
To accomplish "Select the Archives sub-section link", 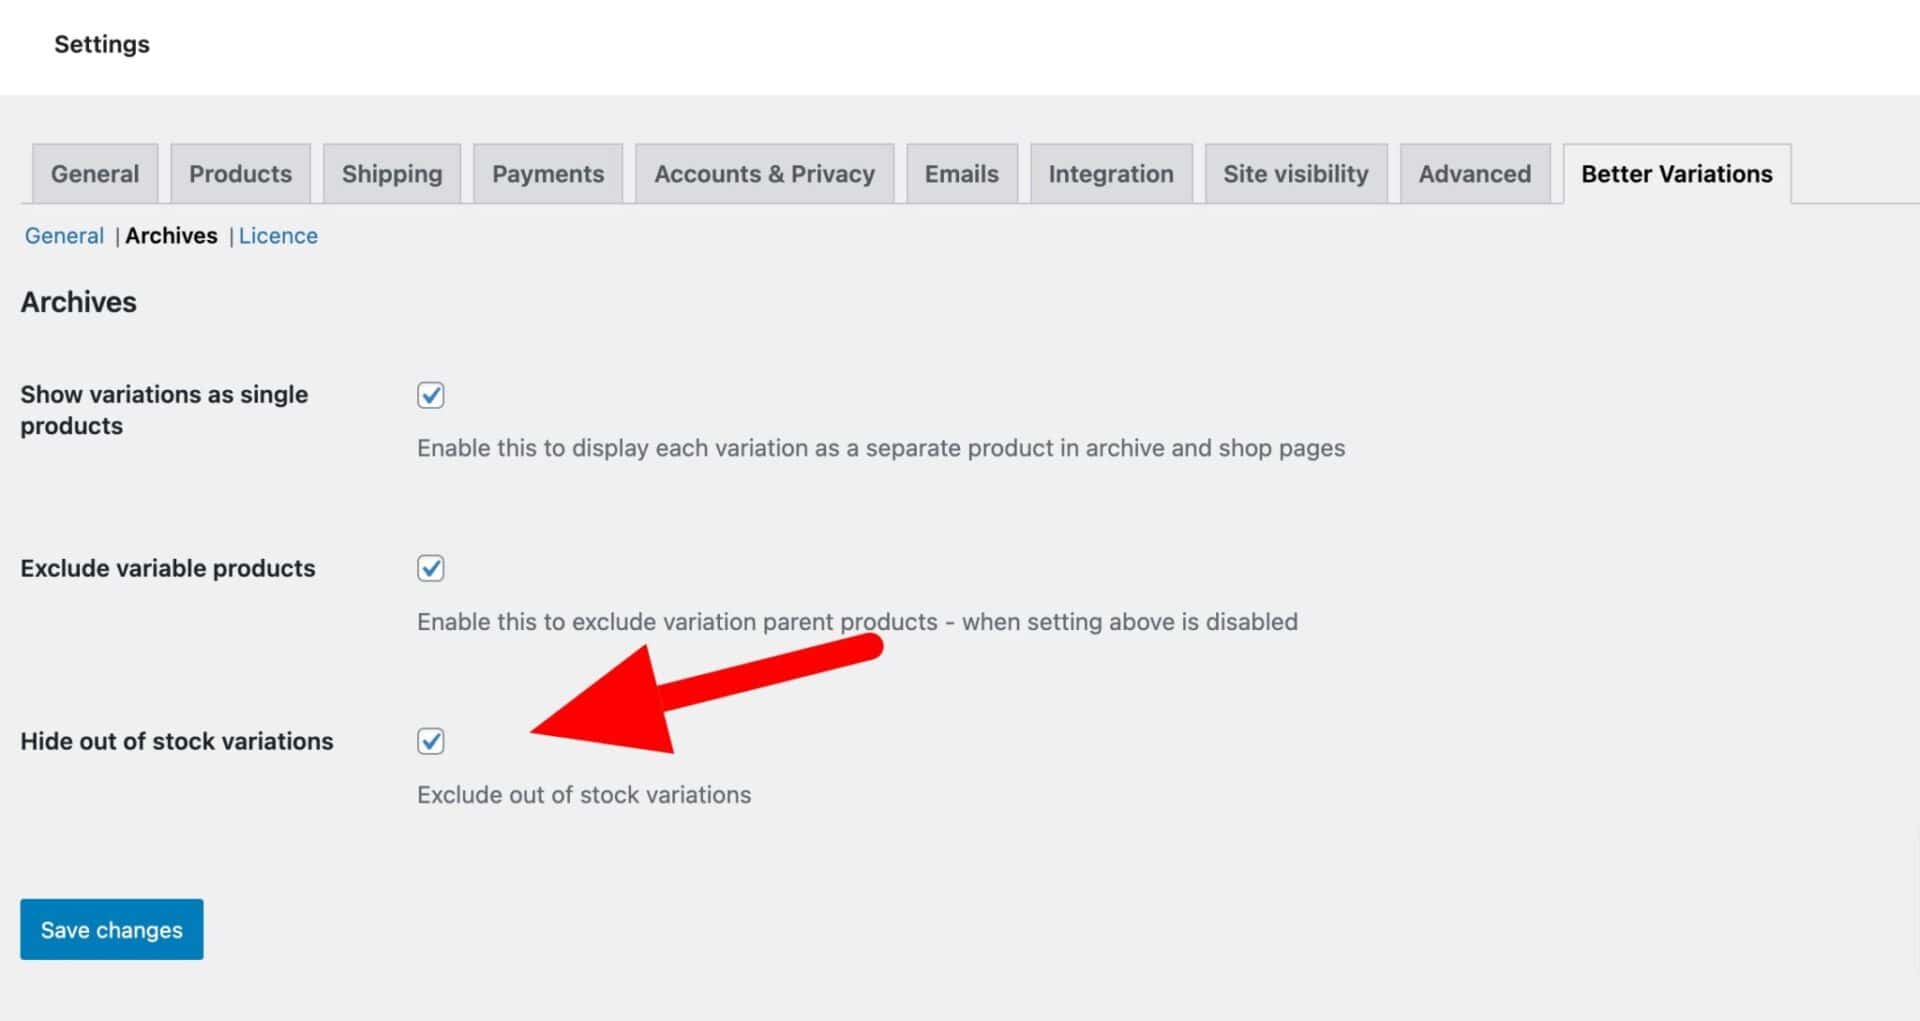I will pos(171,236).
